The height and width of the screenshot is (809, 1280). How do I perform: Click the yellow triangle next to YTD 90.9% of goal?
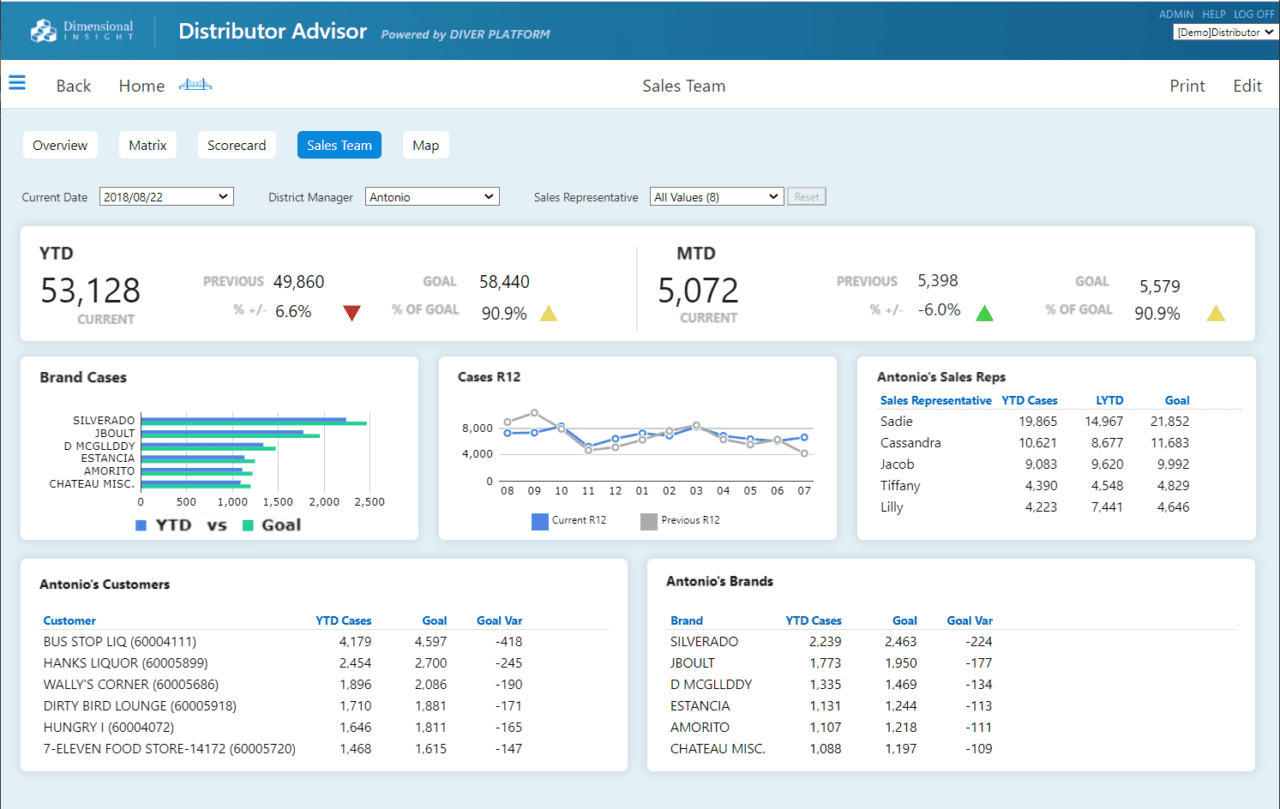(548, 313)
